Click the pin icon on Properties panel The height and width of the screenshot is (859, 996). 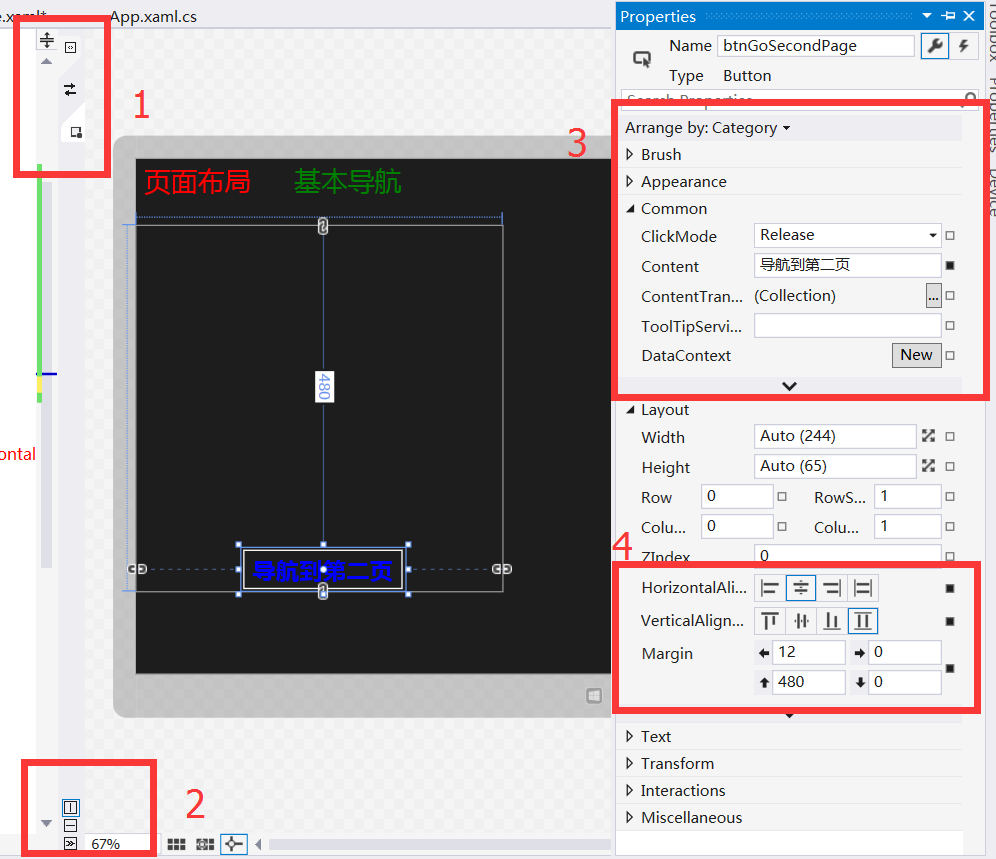[x=948, y=15]
